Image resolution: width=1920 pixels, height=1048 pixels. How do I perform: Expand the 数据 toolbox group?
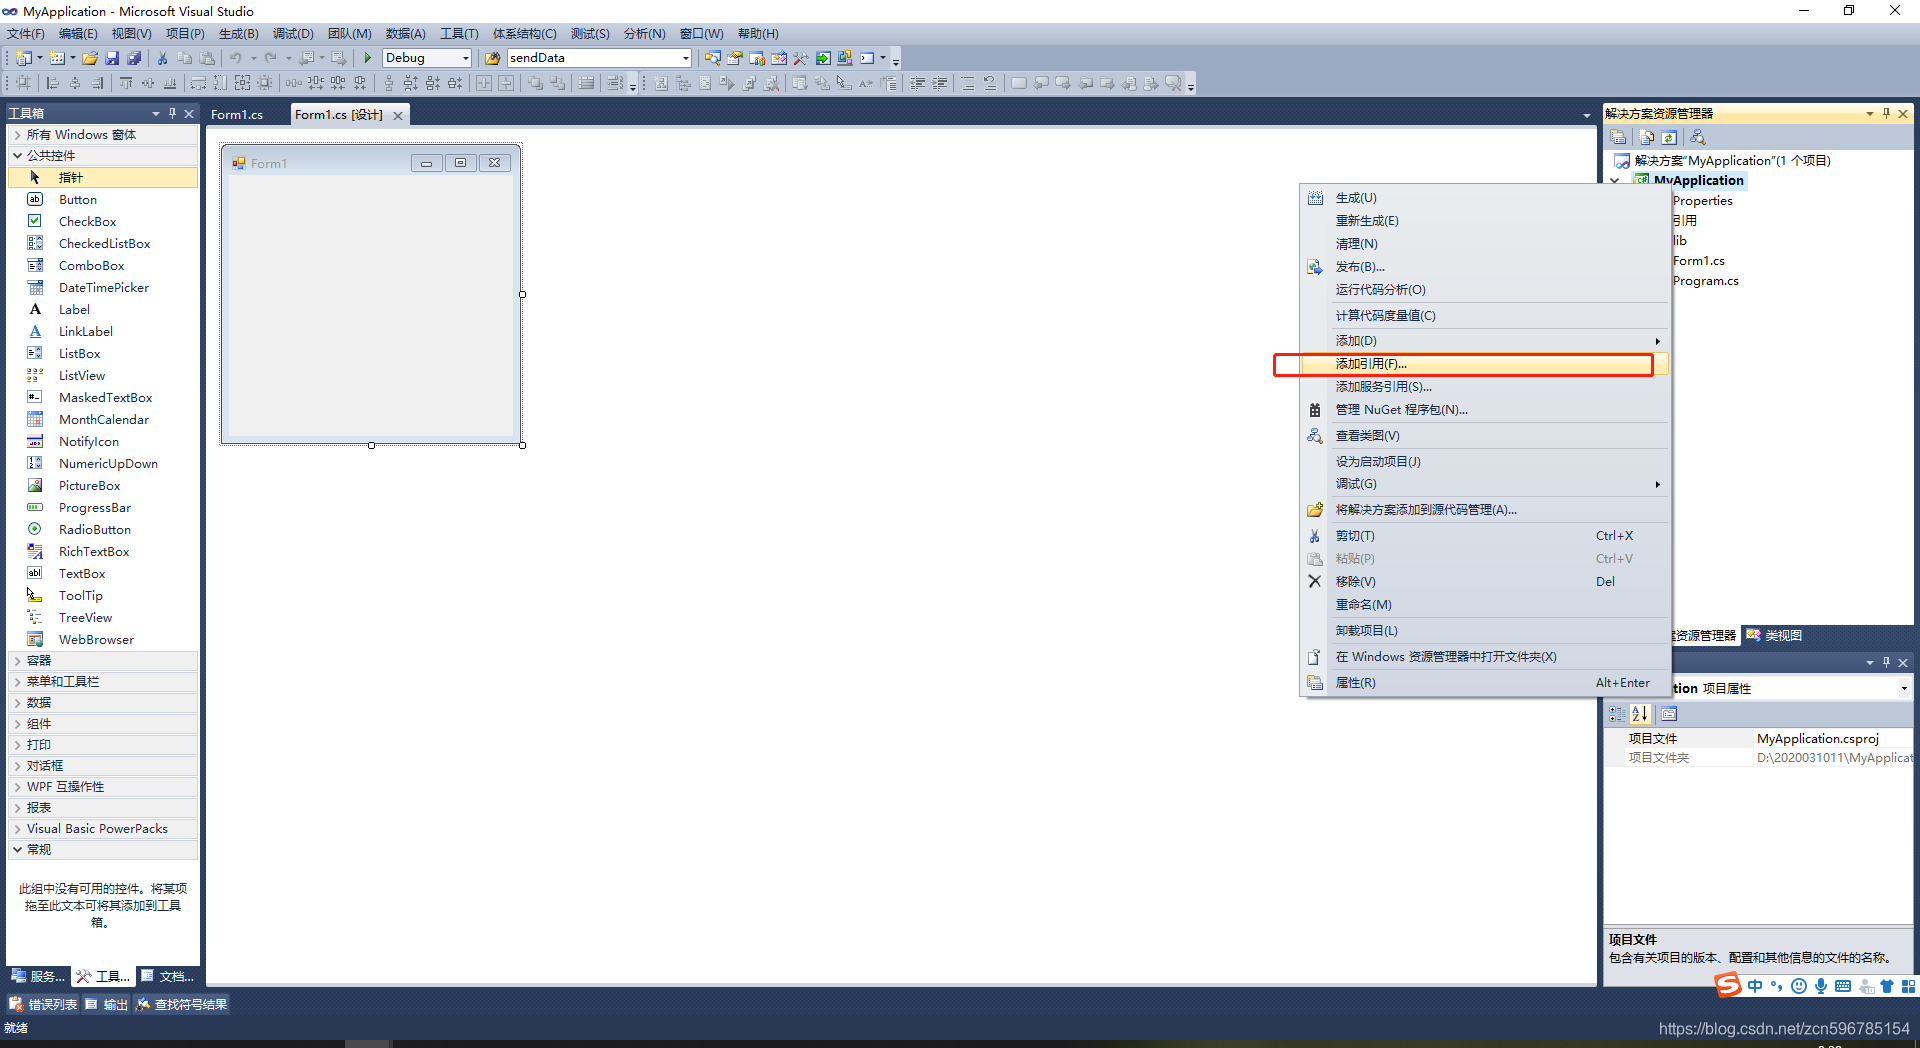17,702
